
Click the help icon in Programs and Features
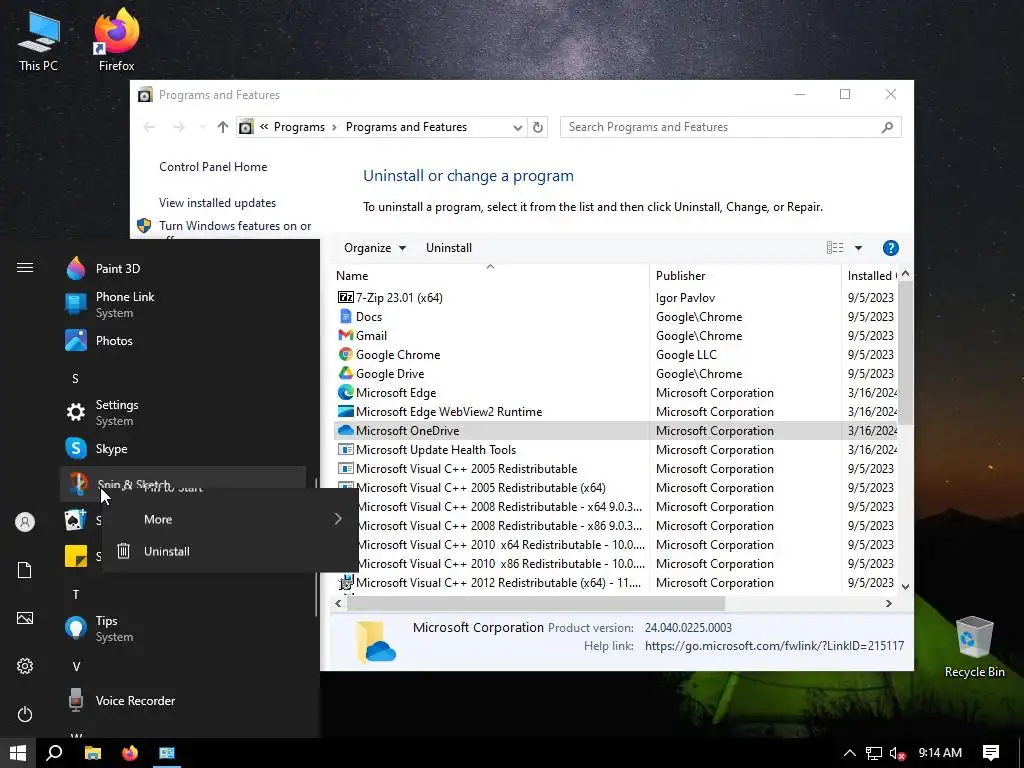890,248
